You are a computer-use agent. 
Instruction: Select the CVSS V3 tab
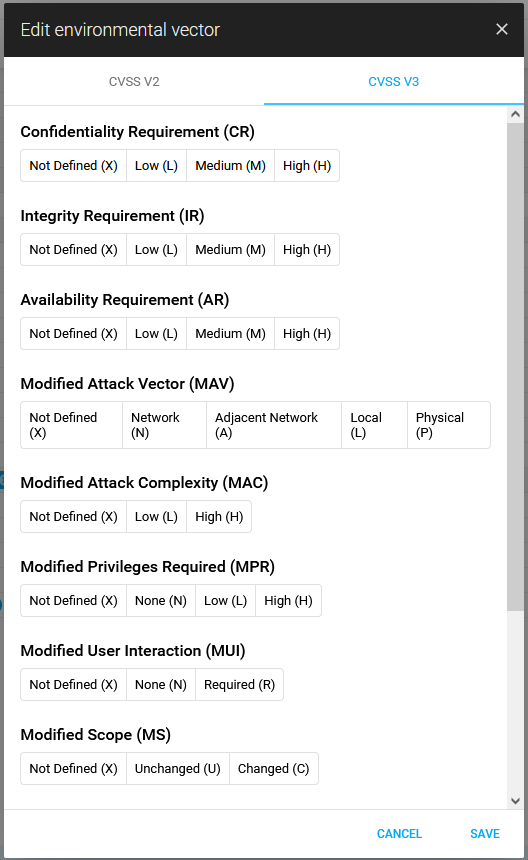pos(394,82)
